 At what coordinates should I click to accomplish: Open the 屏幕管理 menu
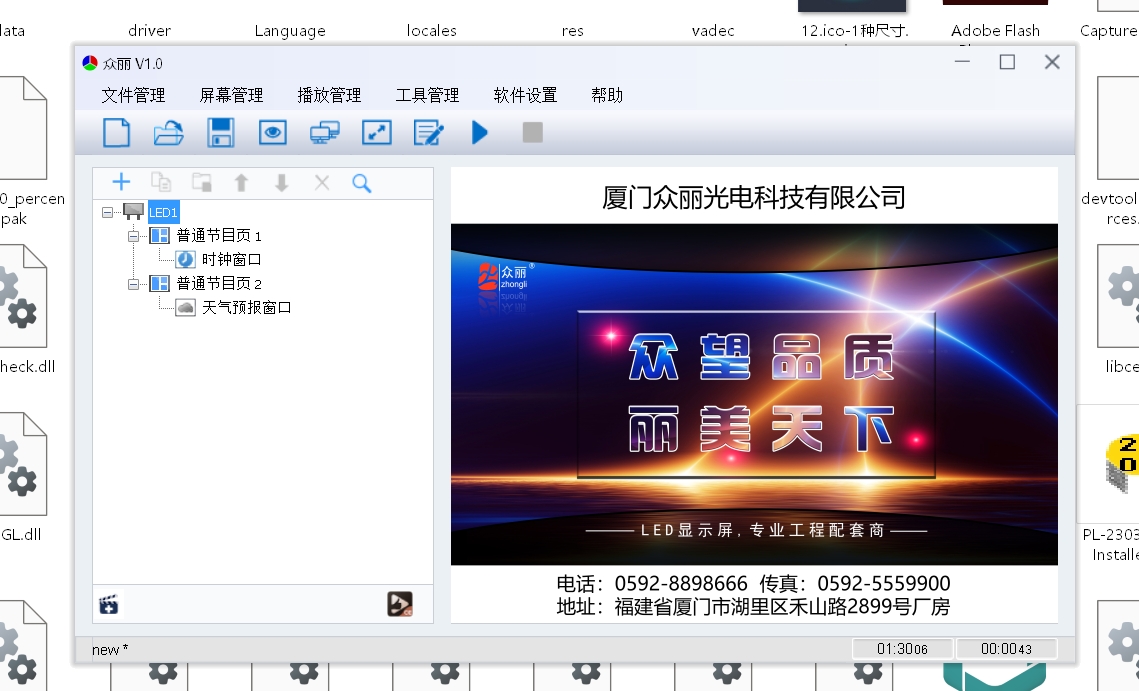coord(232,95)
